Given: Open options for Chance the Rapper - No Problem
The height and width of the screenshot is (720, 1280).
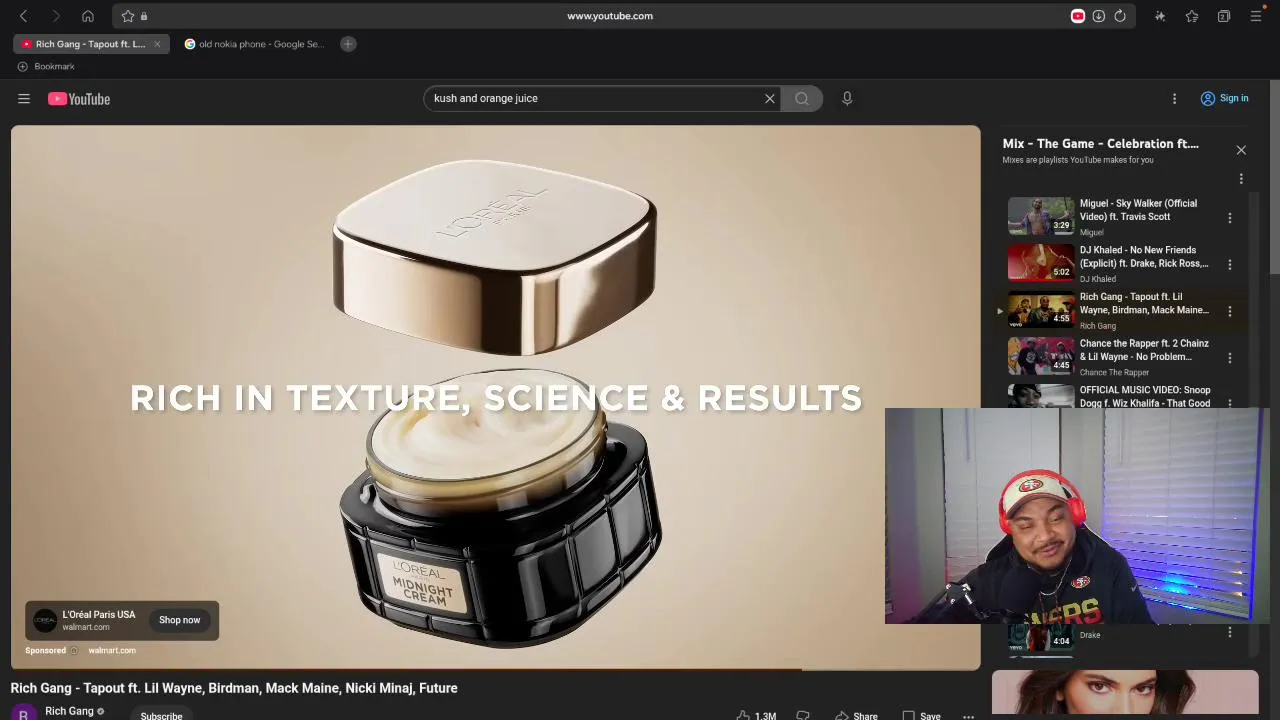Looking at the screenshot, I should pyautogui.click(x=1230, y=358).
